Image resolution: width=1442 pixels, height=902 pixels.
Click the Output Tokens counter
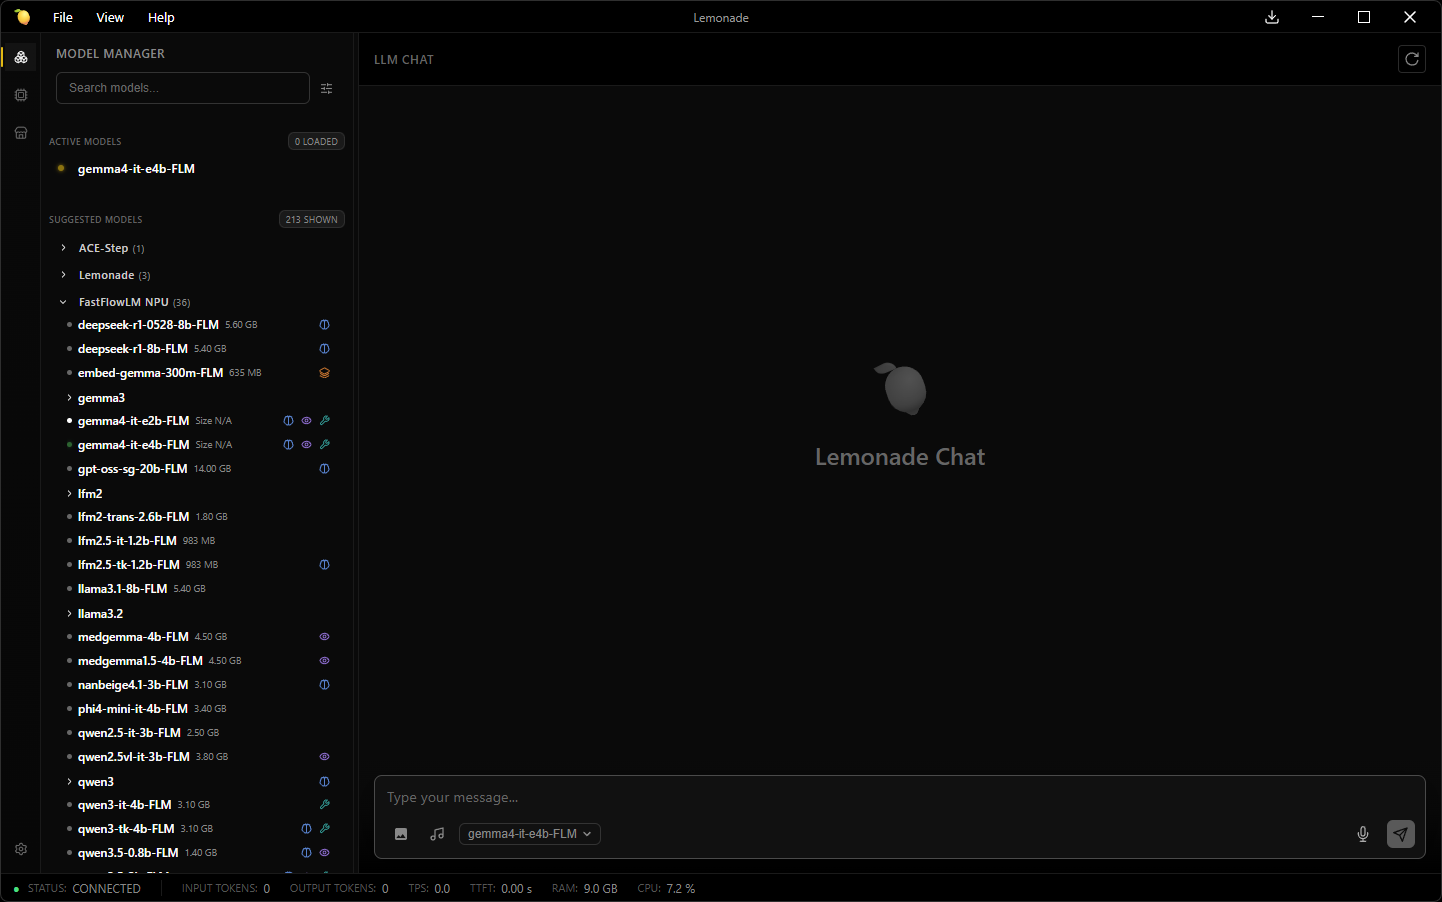[339, 889]
